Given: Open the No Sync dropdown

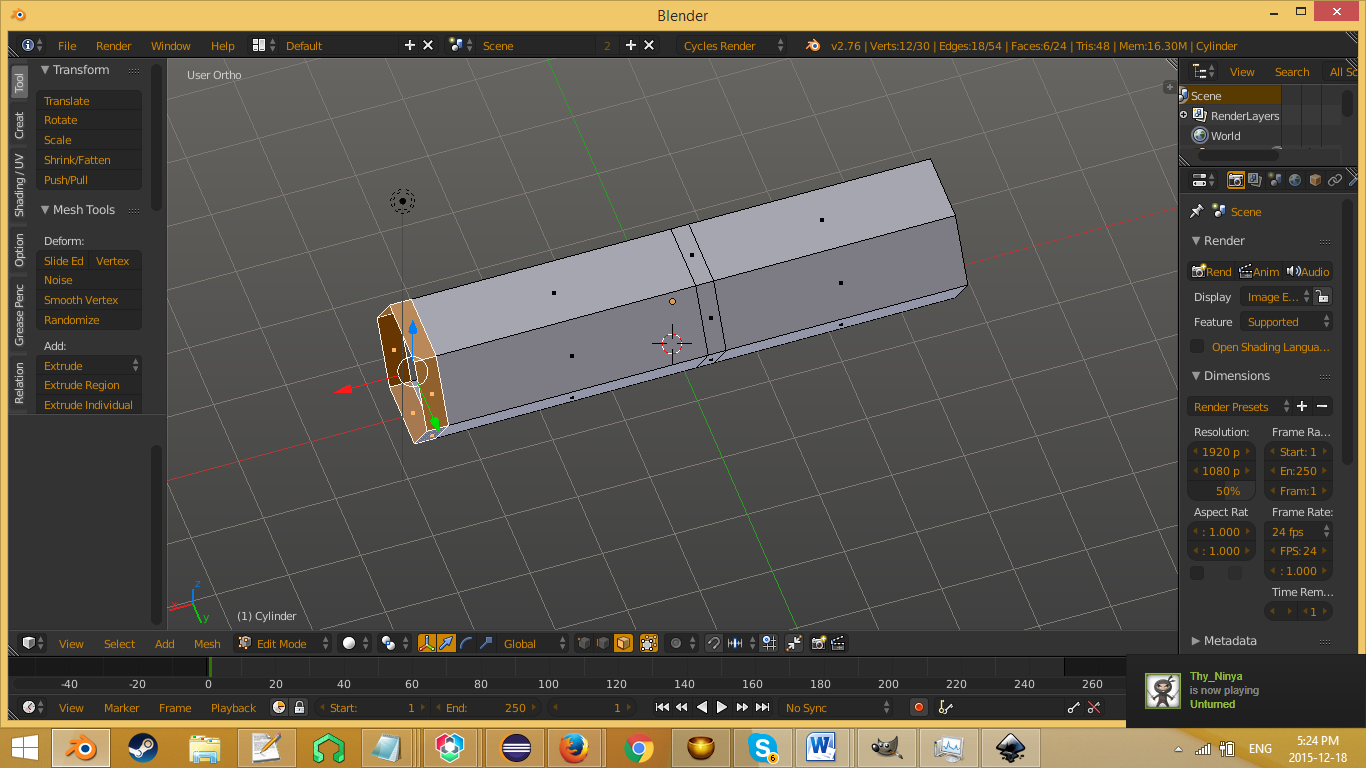Looking at the screenshot, I should click(x=837, y=707).
